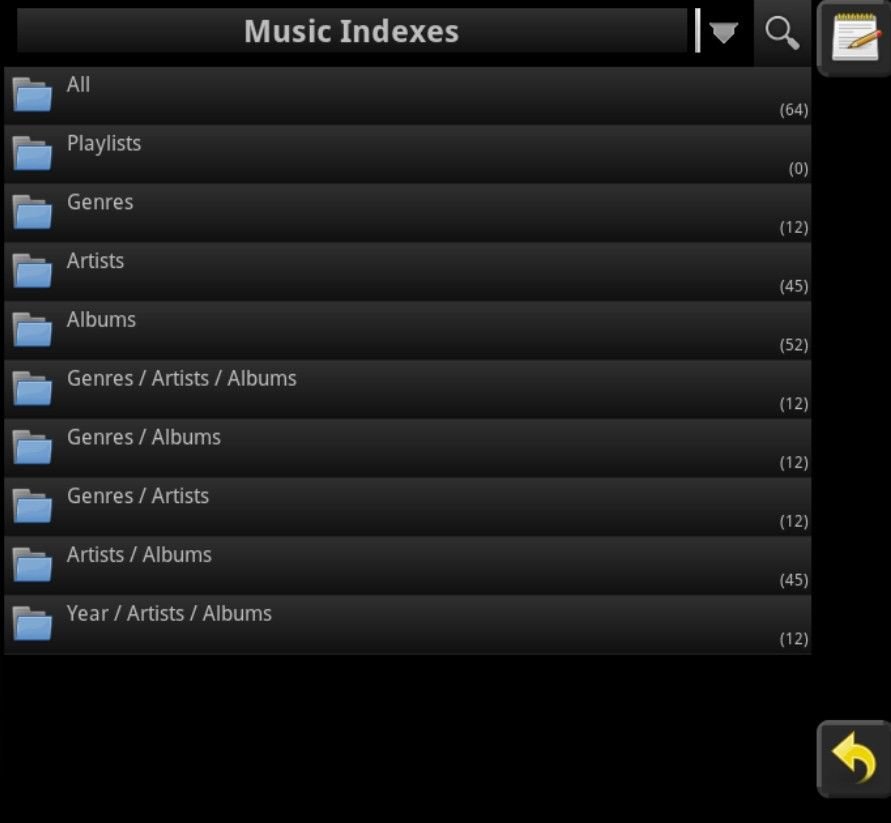
Task: Click the (52) count on Albums
Action: 793,345
